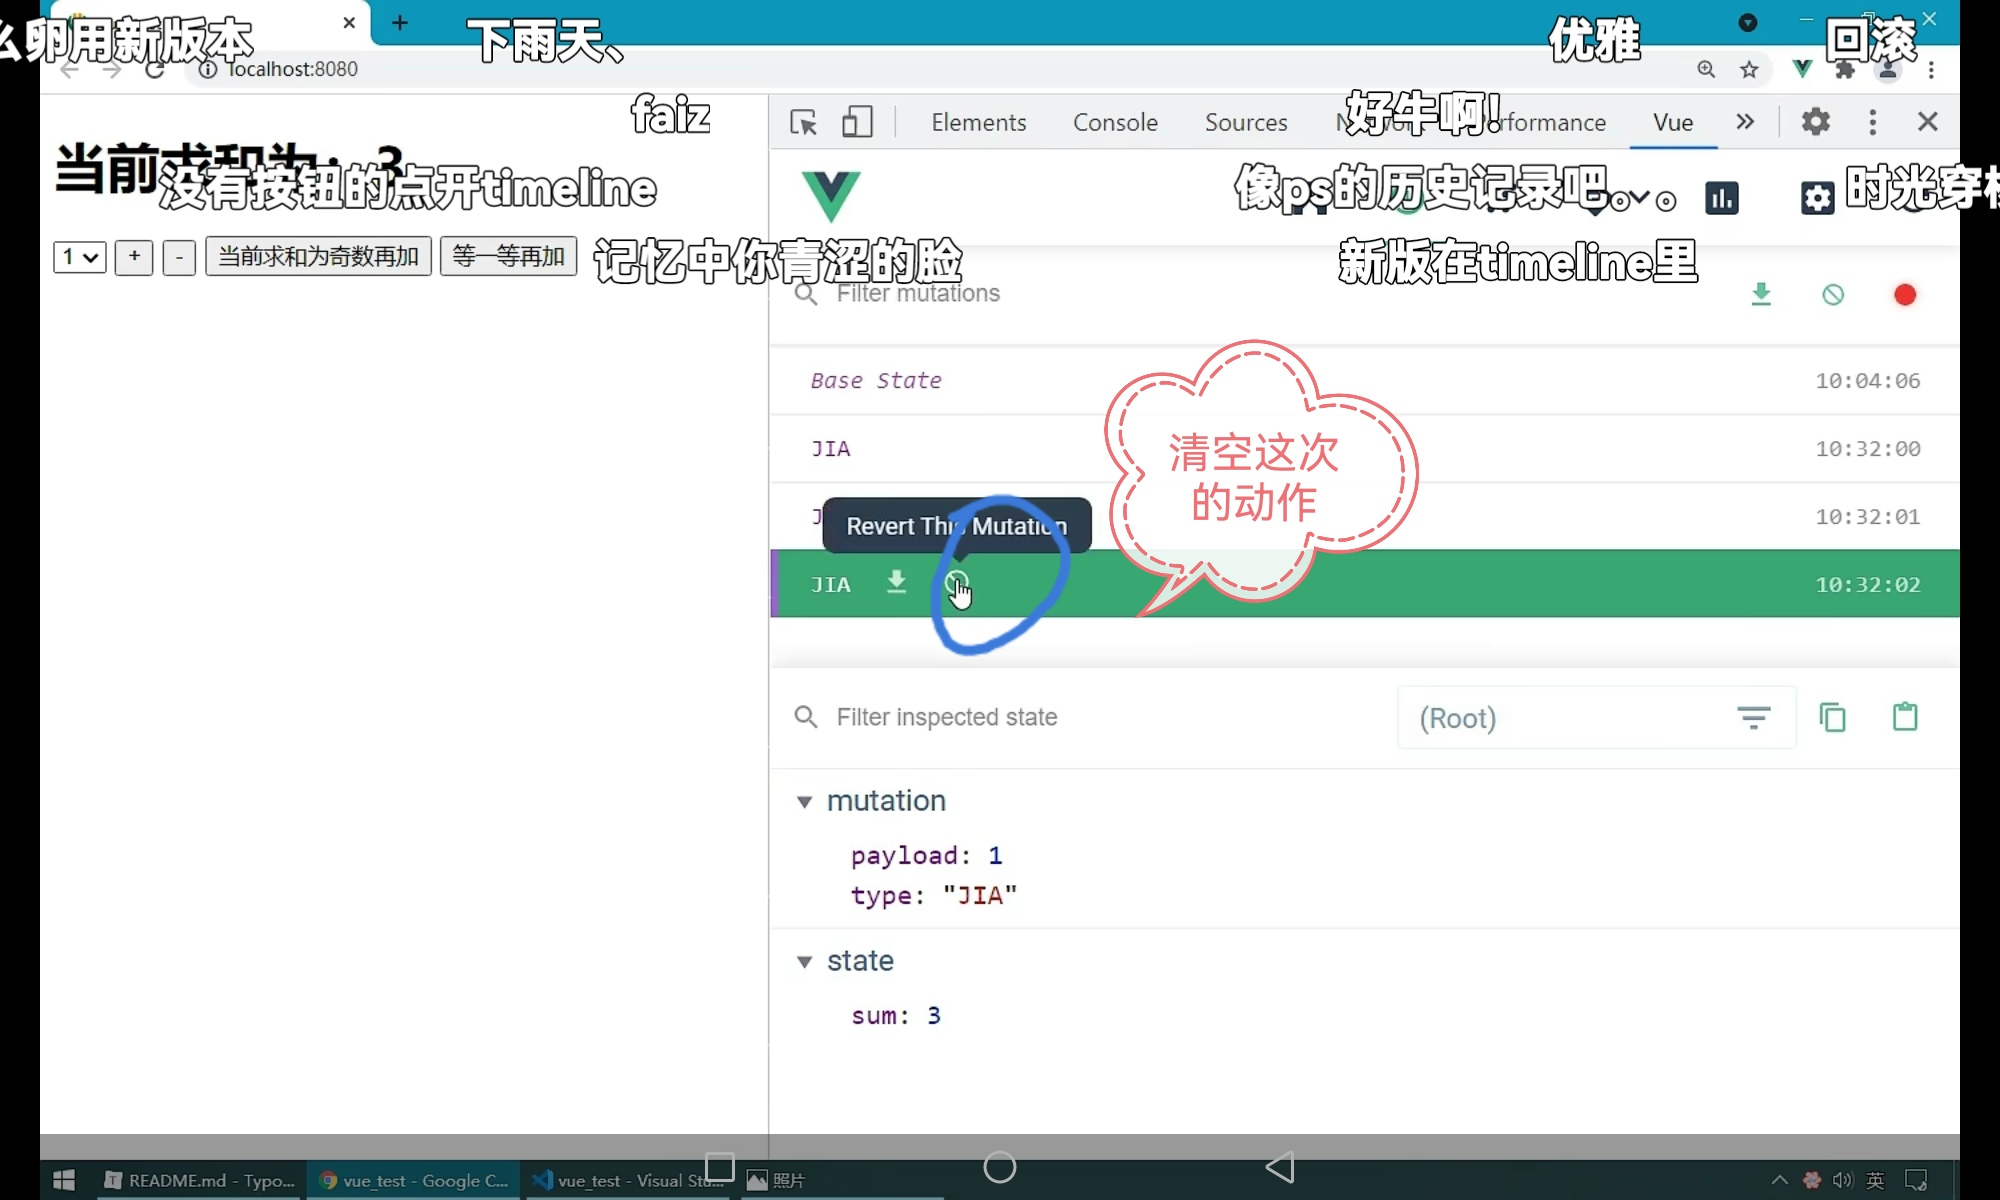The image size is (2000, 1200).
Task: Copy state to clipboard icon
Action: [x=1832, y=717]
